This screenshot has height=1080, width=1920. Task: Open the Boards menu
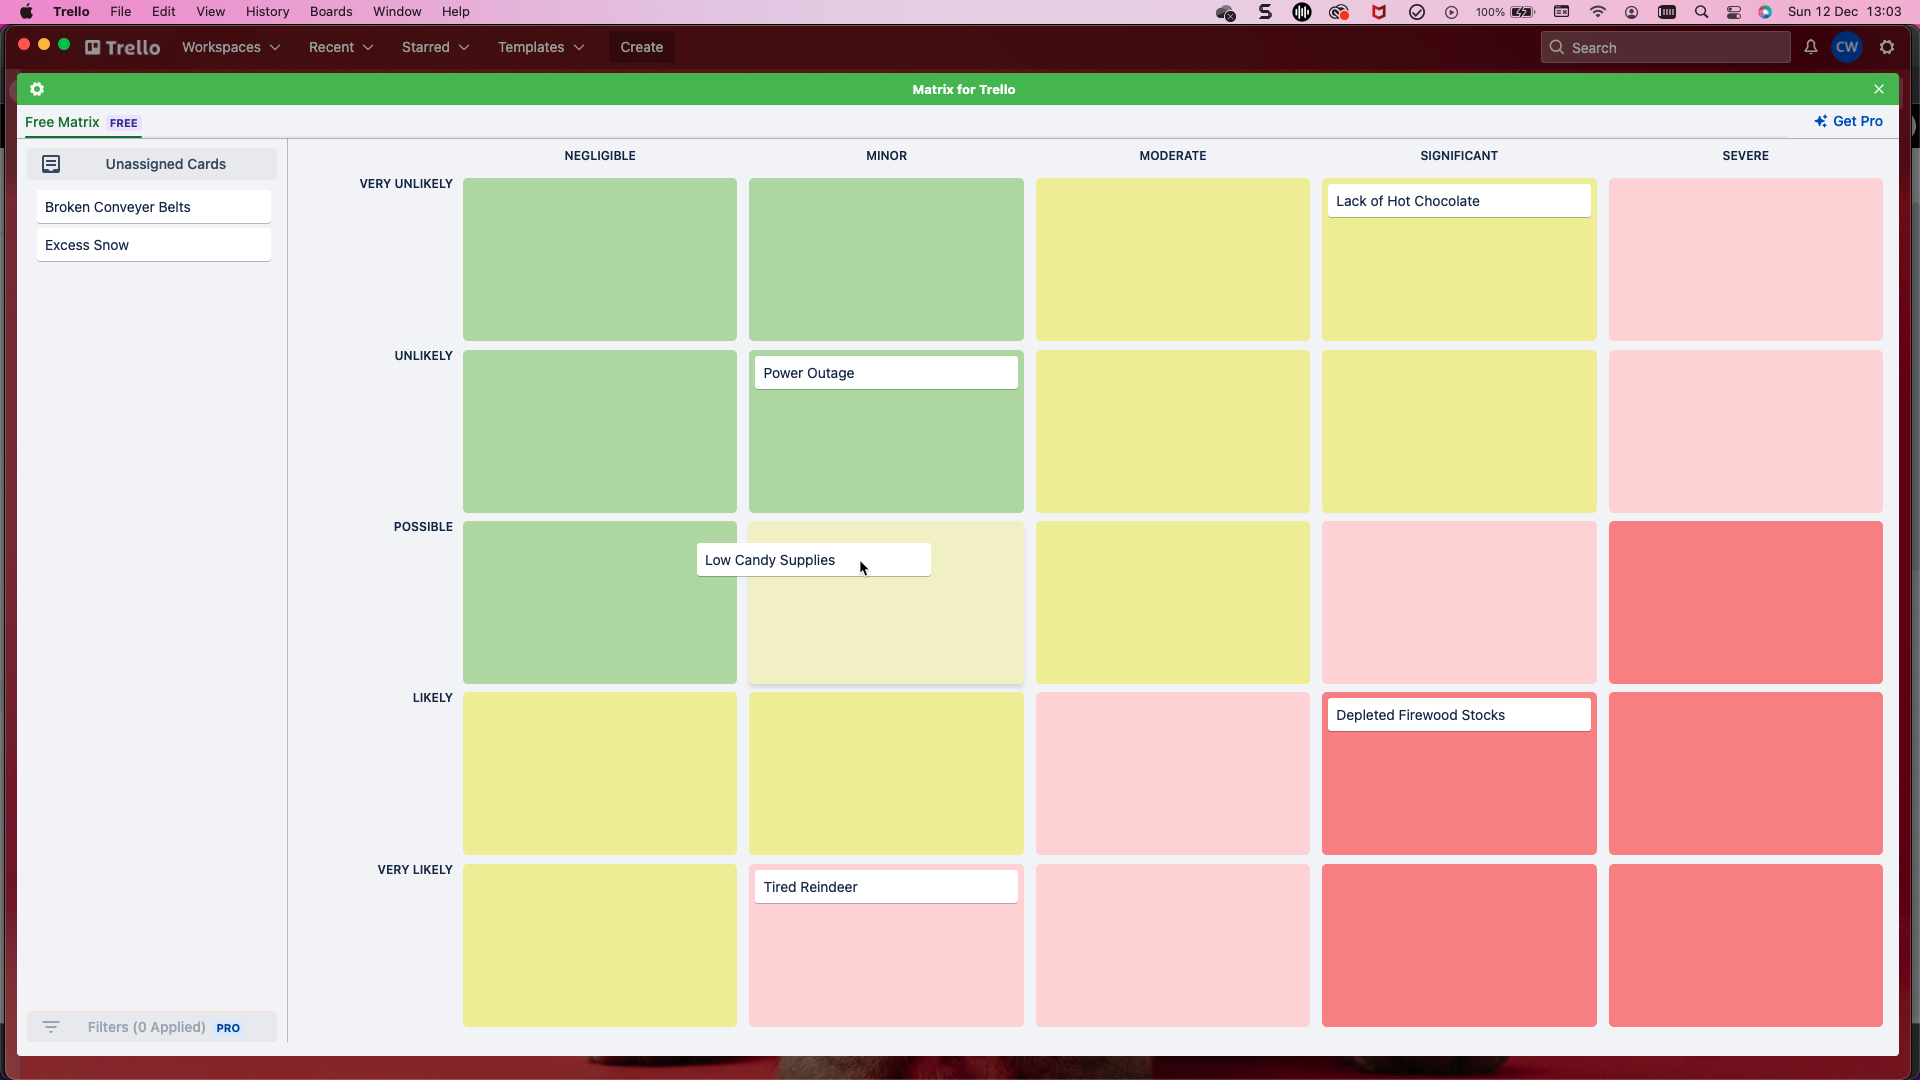[331, 12]
